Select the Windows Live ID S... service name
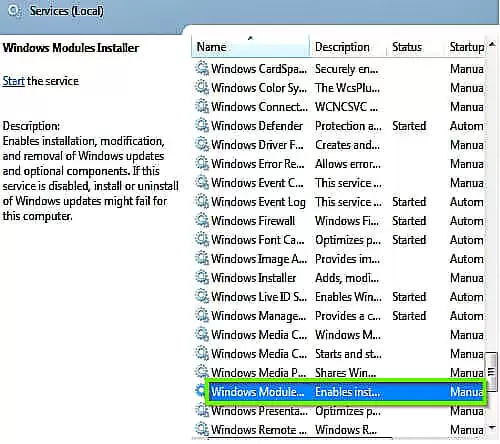The width and height of the screenshot is (500, 444). 259,297
